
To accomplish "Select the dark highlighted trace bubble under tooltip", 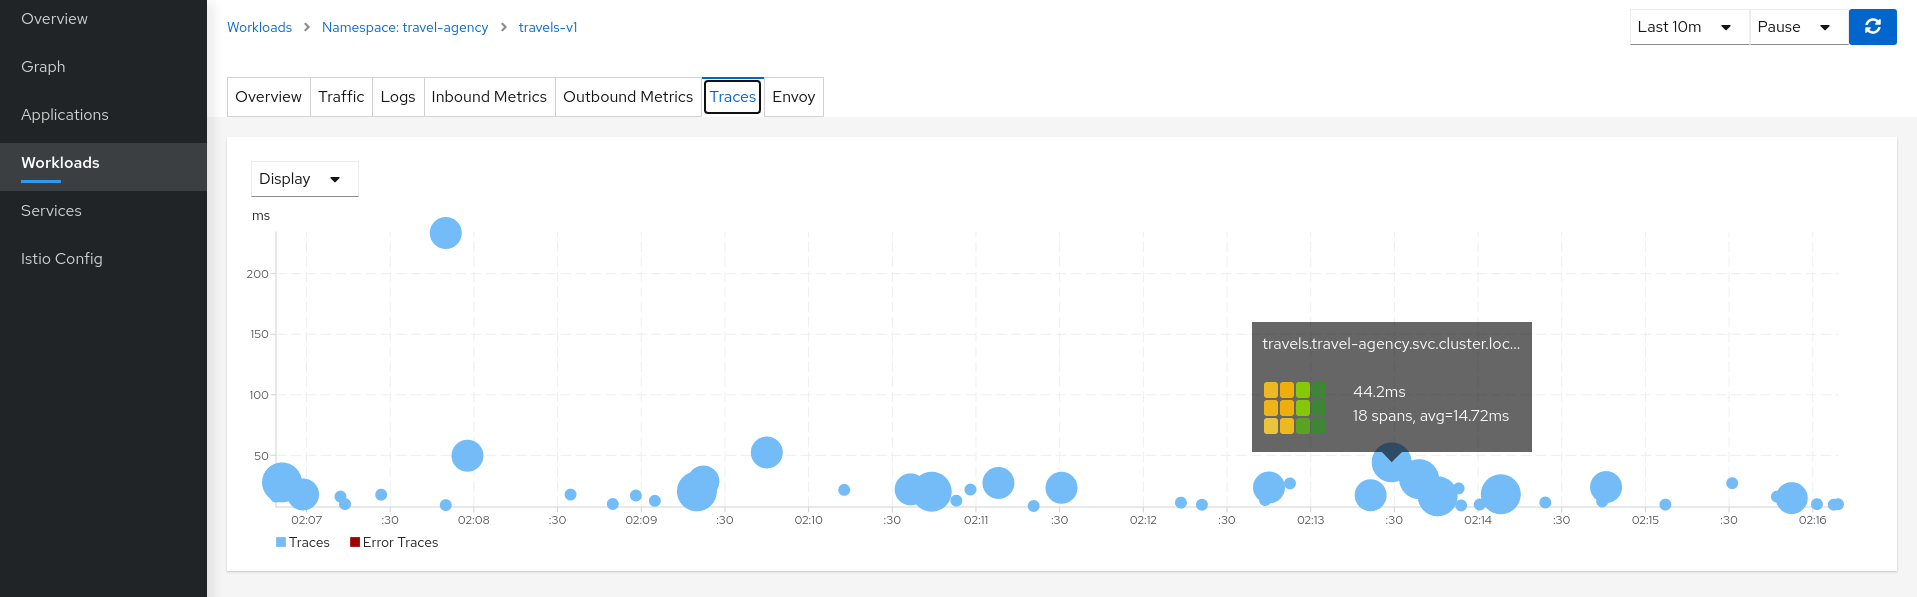I will point(1391,461).
